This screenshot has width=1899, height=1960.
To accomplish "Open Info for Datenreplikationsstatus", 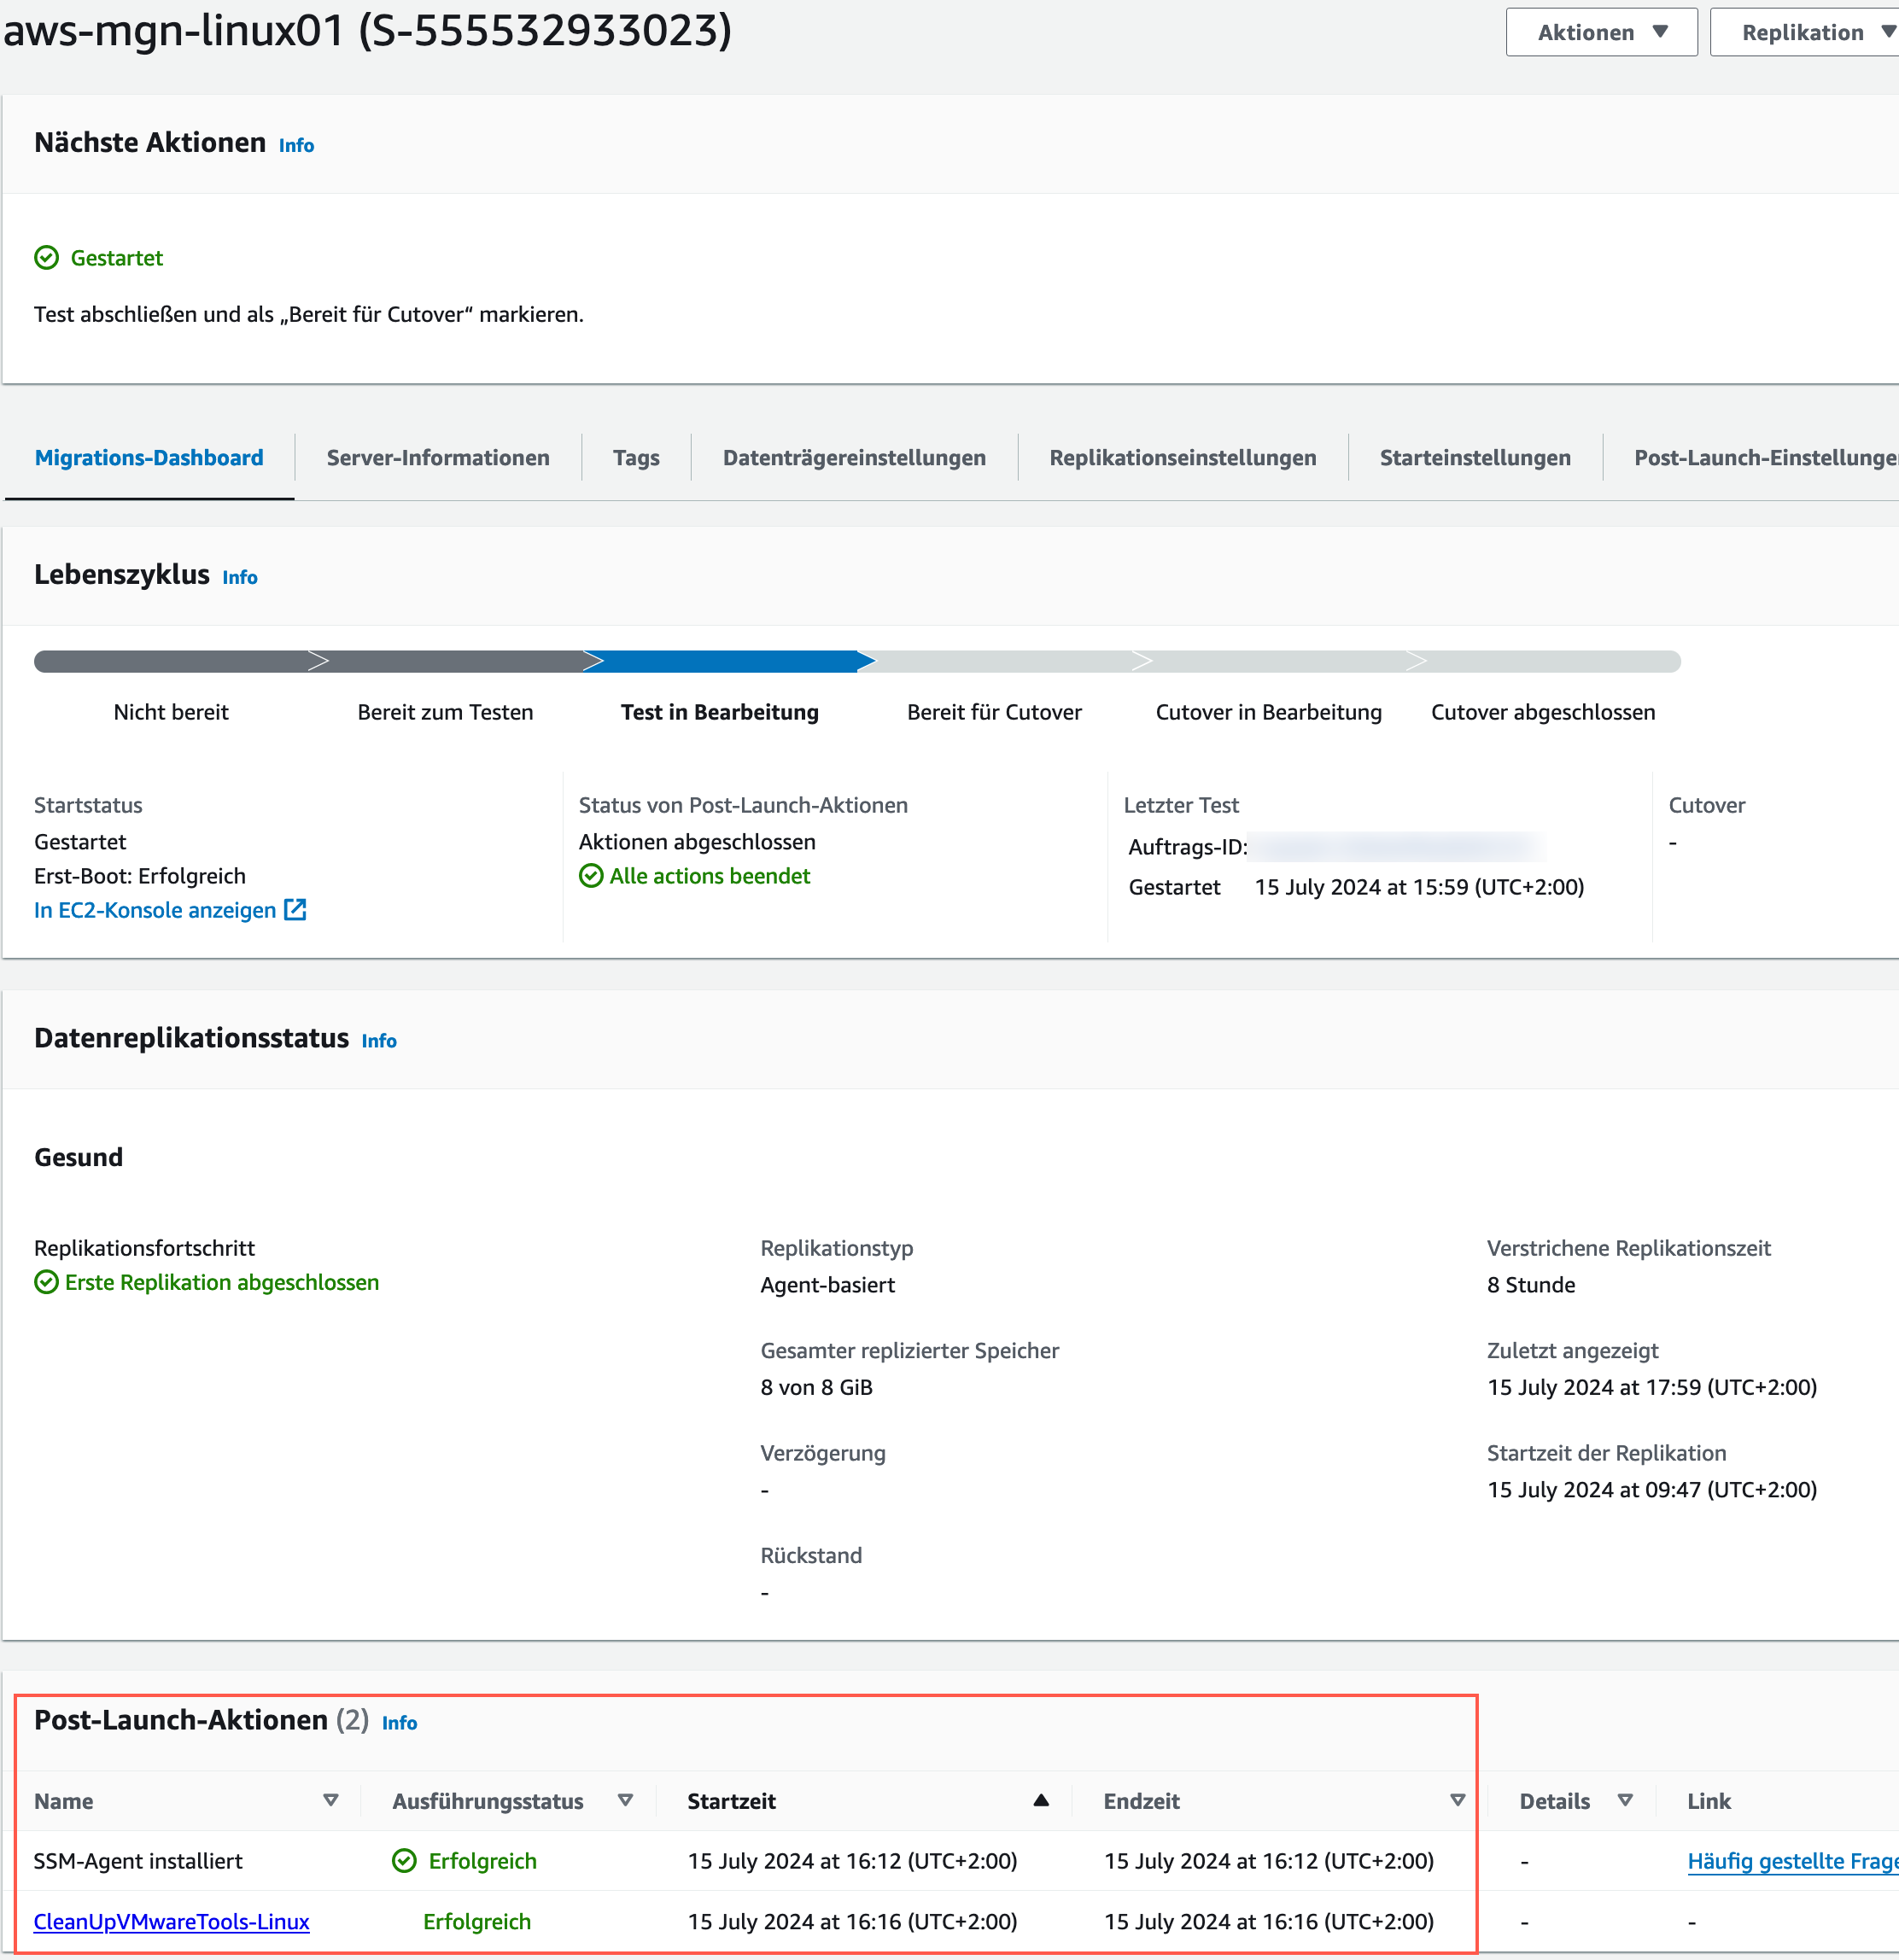I will tap(379, 1041).
